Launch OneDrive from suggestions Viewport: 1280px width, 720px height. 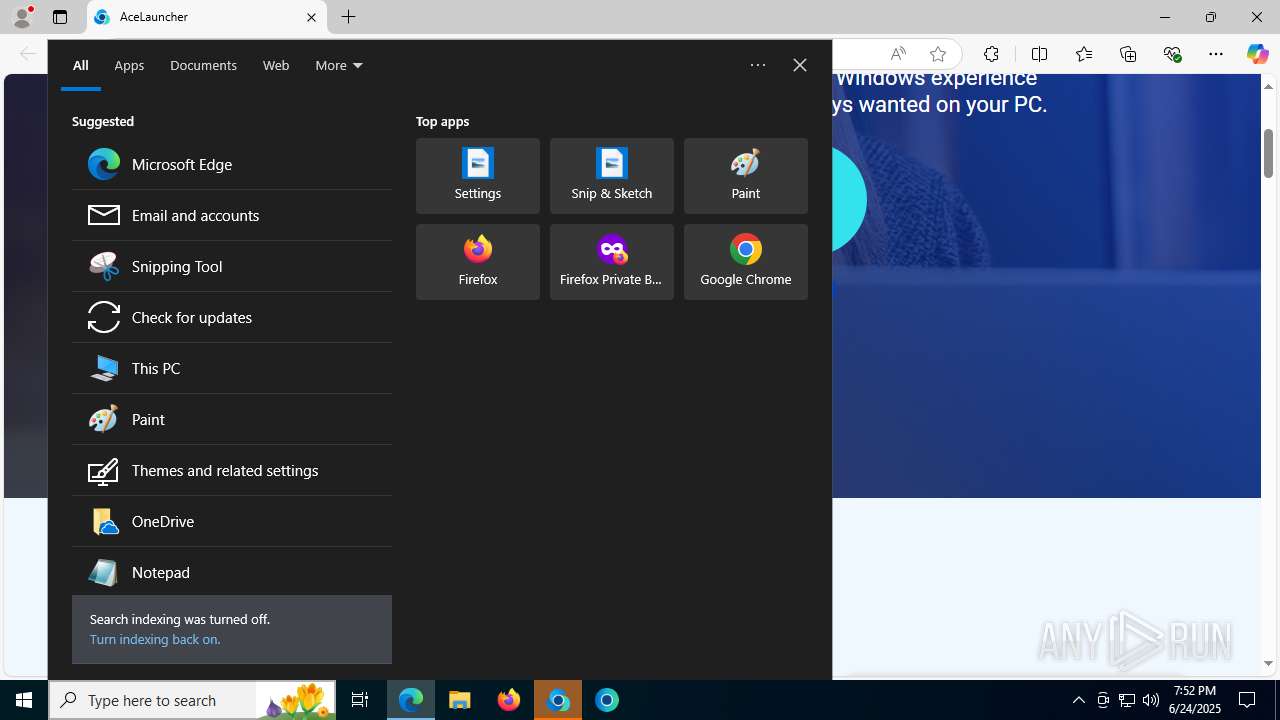pyautogui.click(x=231, y=521)
